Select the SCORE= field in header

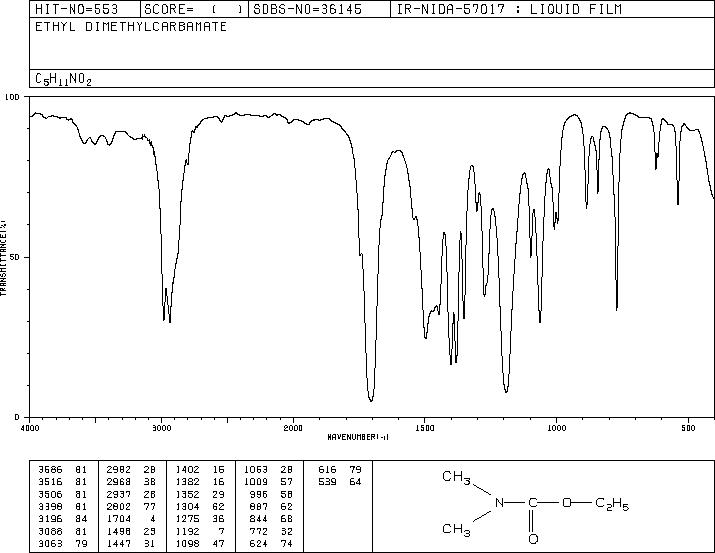pos(193,9)
